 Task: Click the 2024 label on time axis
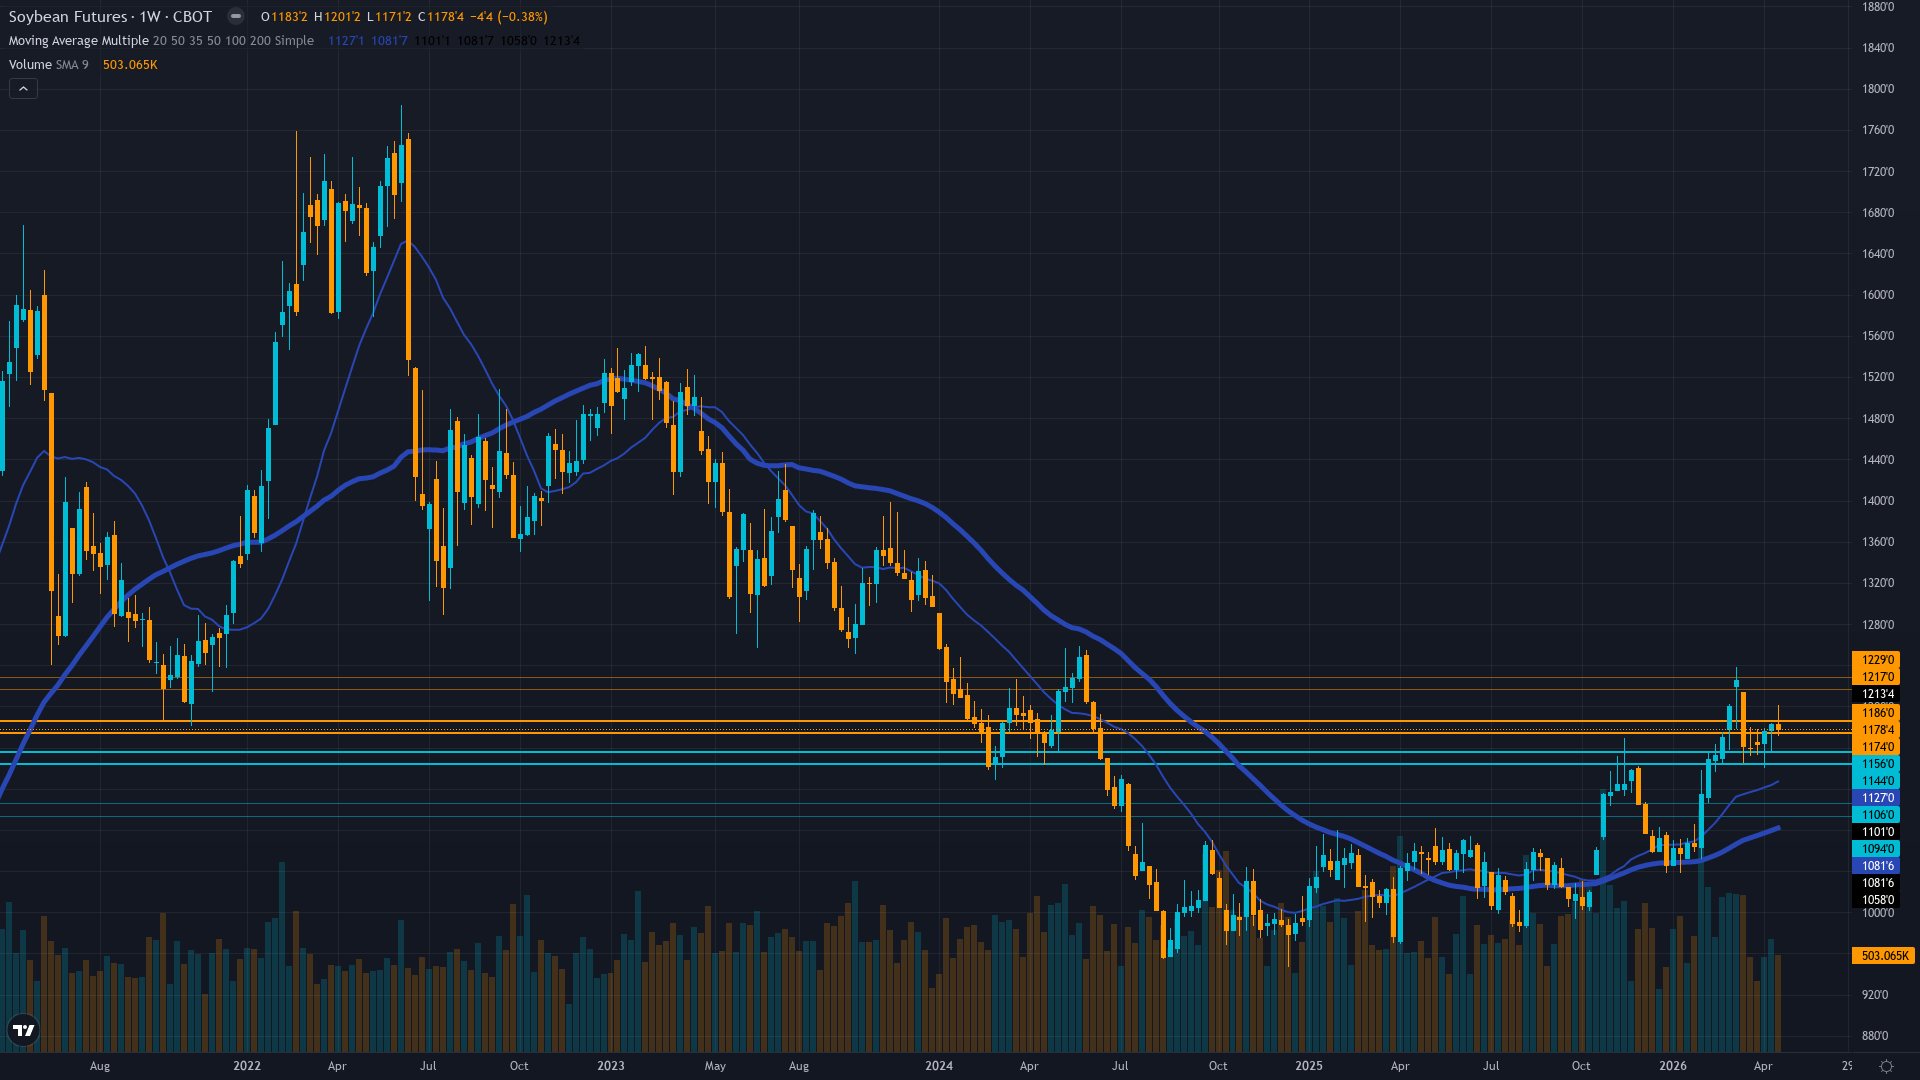[939, 1066]
